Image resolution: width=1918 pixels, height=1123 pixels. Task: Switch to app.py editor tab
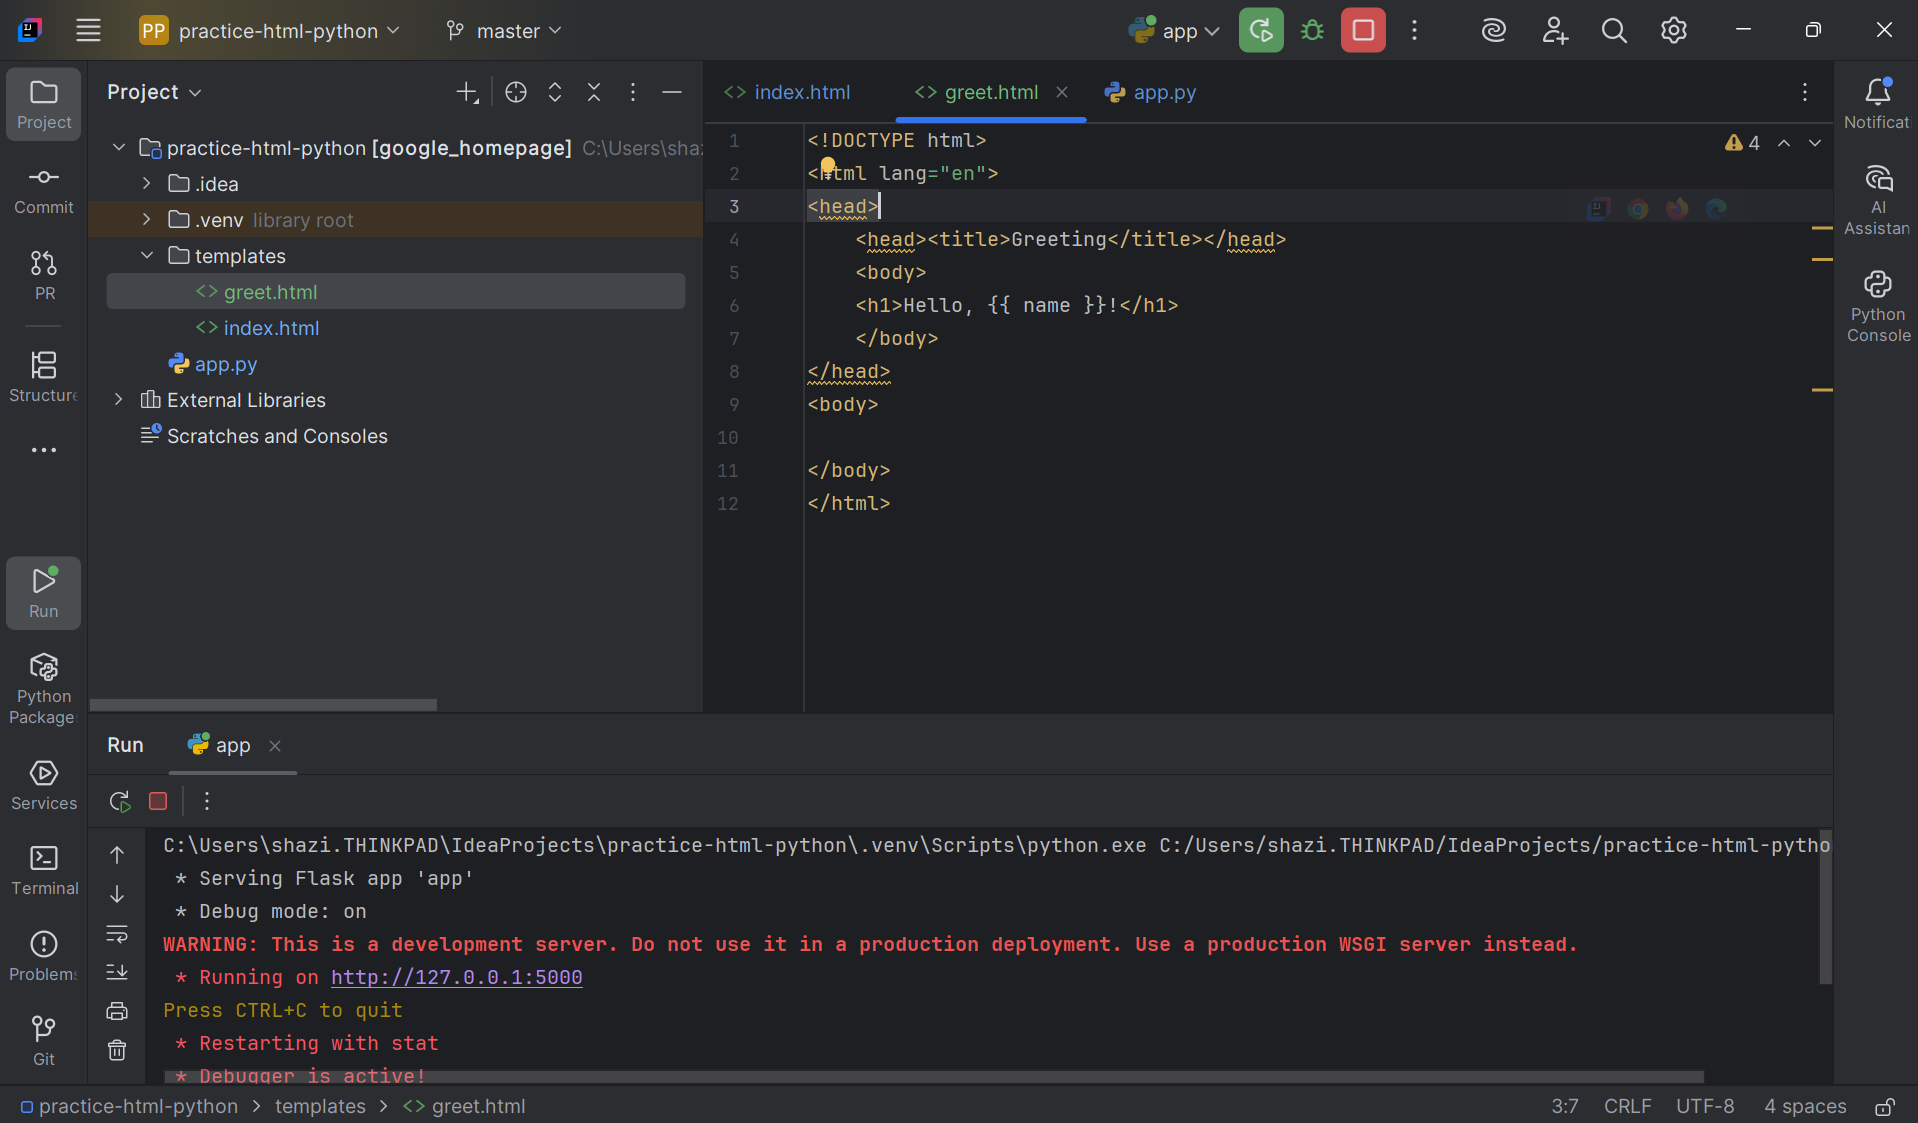[1150, 92]
